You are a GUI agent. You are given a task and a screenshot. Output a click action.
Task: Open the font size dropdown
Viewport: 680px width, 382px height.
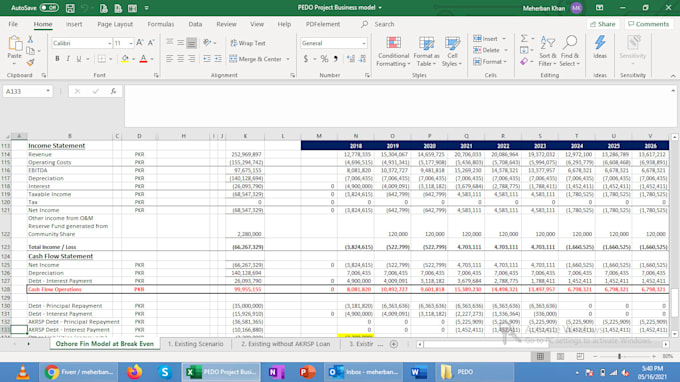coord(131,43)
